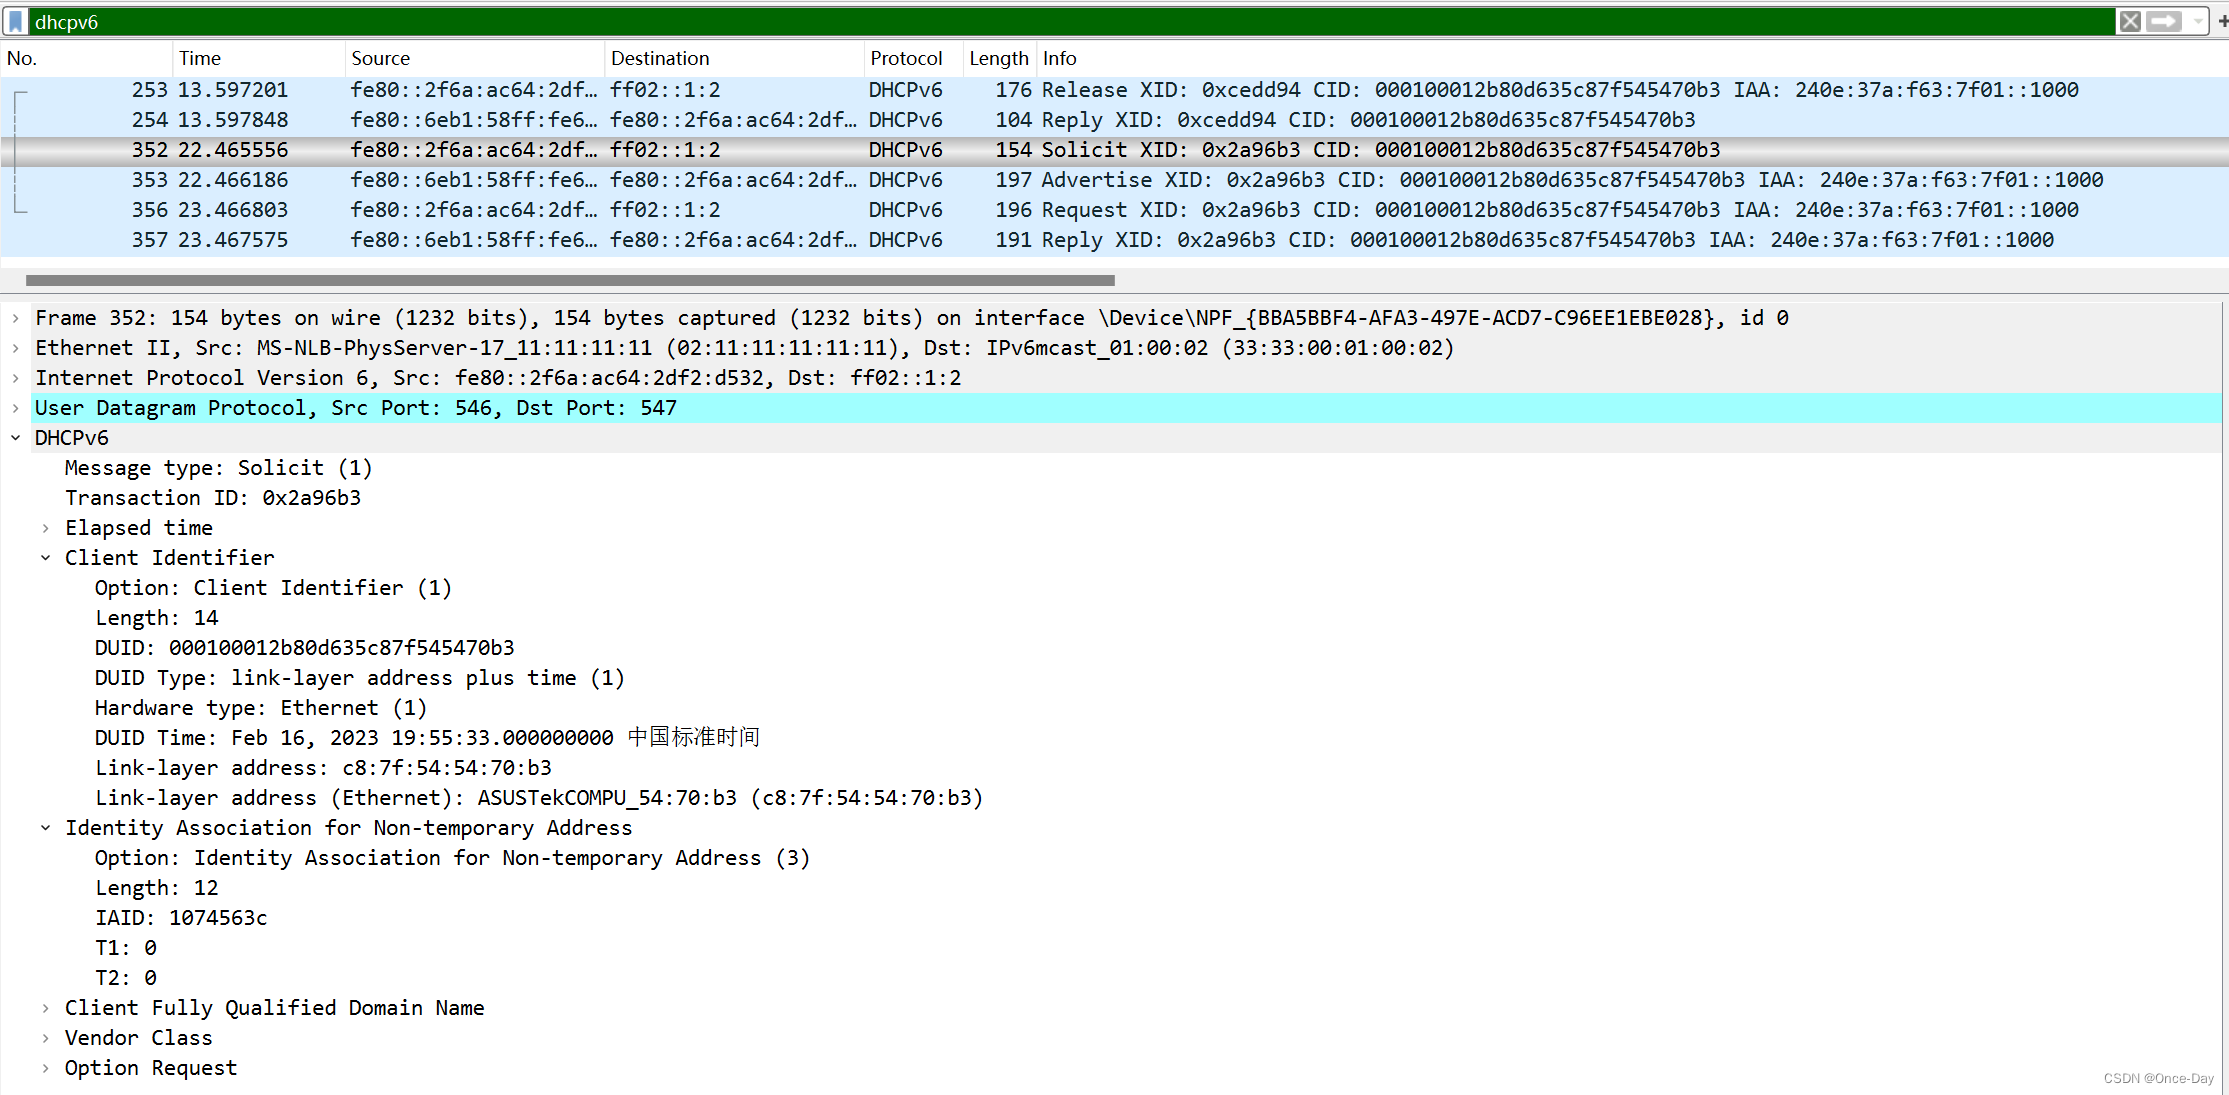Collapse the Client Identifier option
This screenshot has height=1095, width=2229.
pos(46,558)
